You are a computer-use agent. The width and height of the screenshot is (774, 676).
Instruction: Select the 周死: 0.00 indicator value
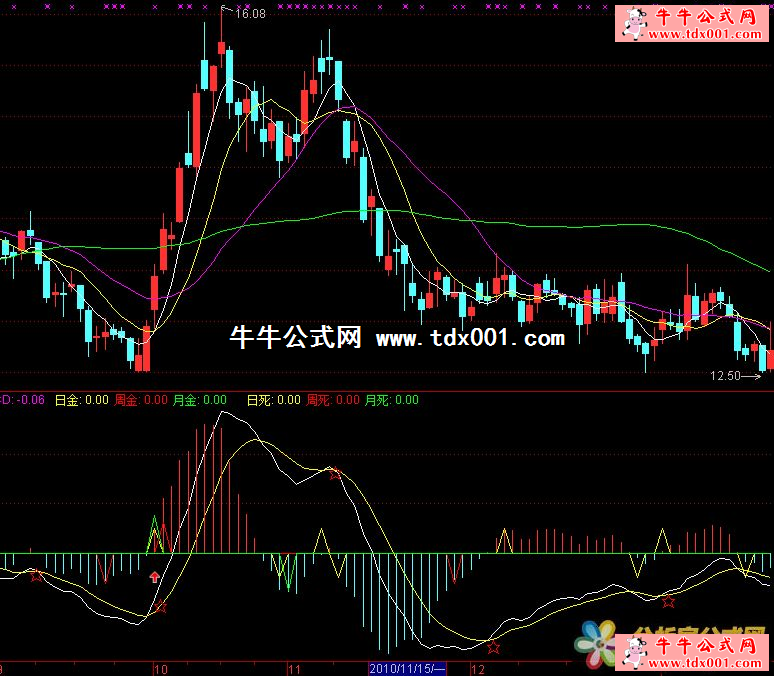(333, 400)
